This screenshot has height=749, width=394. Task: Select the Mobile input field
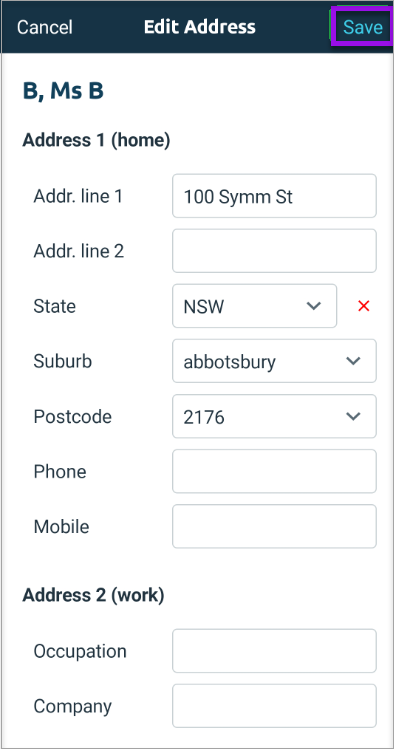[274, 526]
